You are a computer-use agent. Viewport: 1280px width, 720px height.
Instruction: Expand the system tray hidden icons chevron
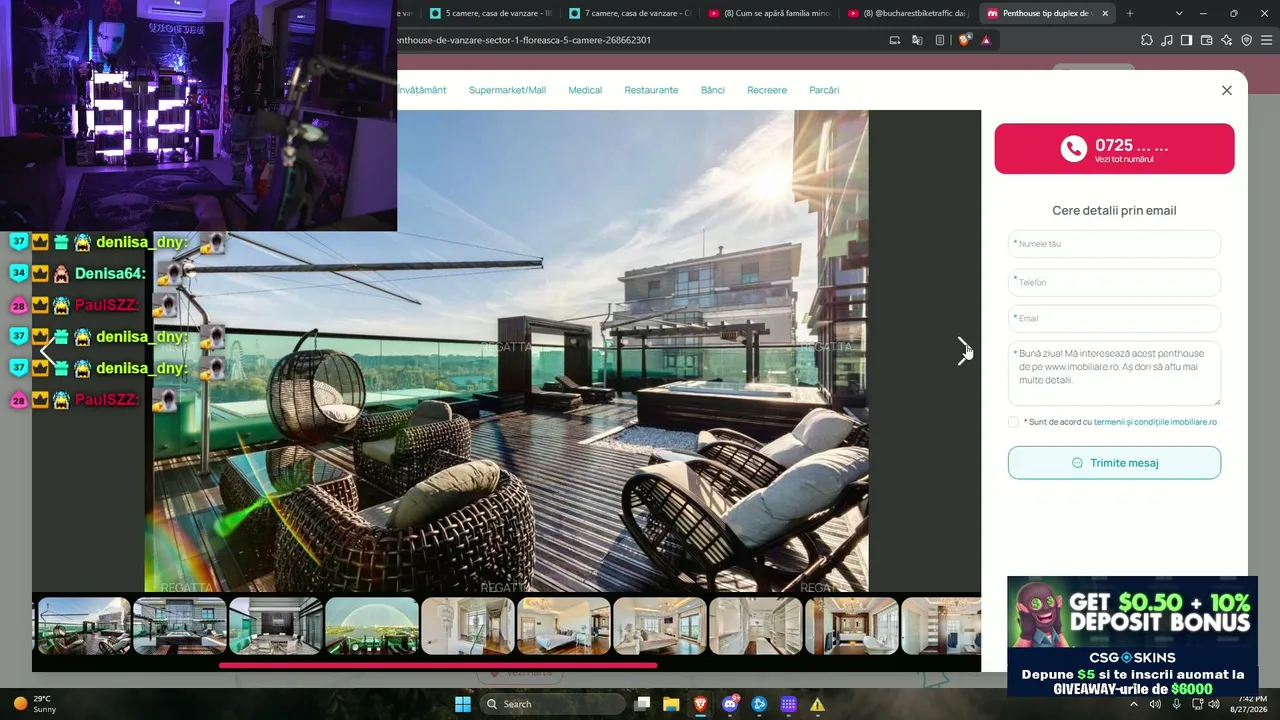pos(1134,704)
